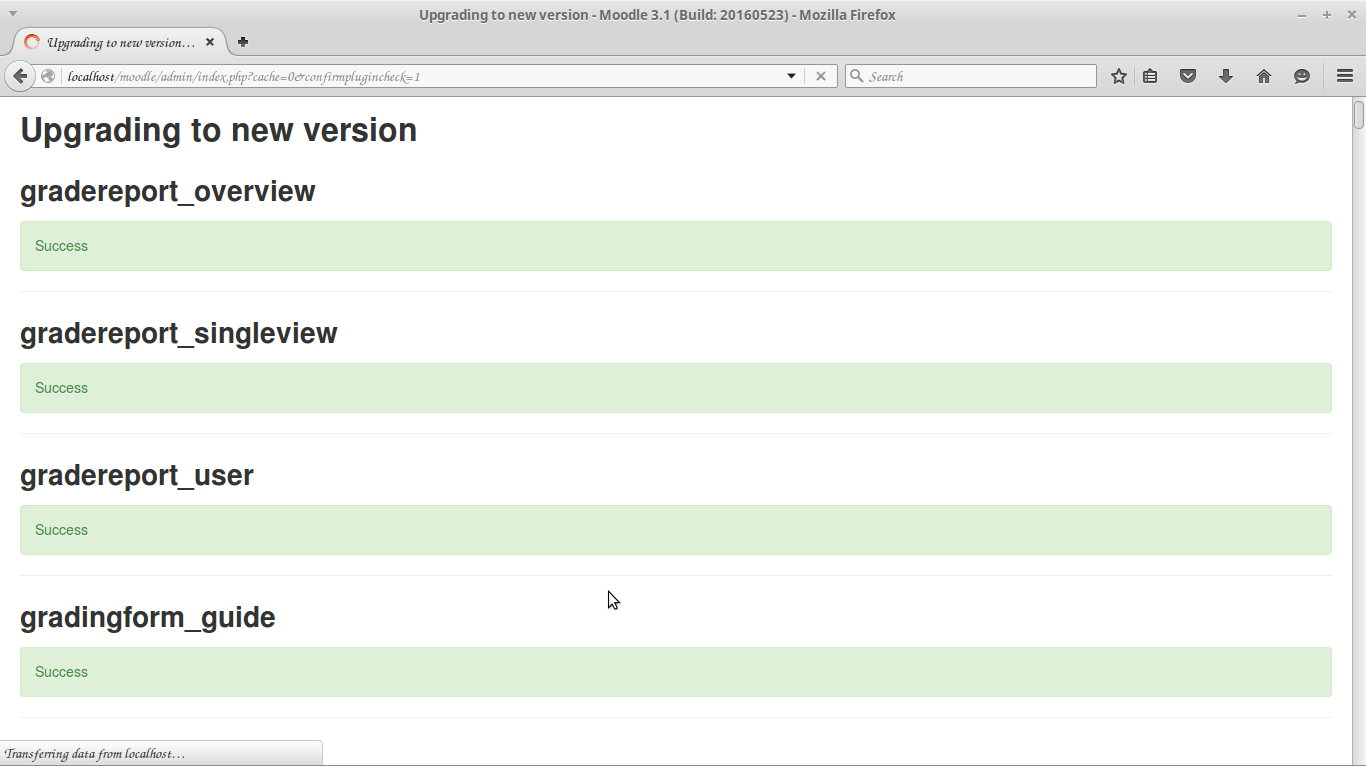Save page to Pocket icon
1366x766 pixels.
1188,76
